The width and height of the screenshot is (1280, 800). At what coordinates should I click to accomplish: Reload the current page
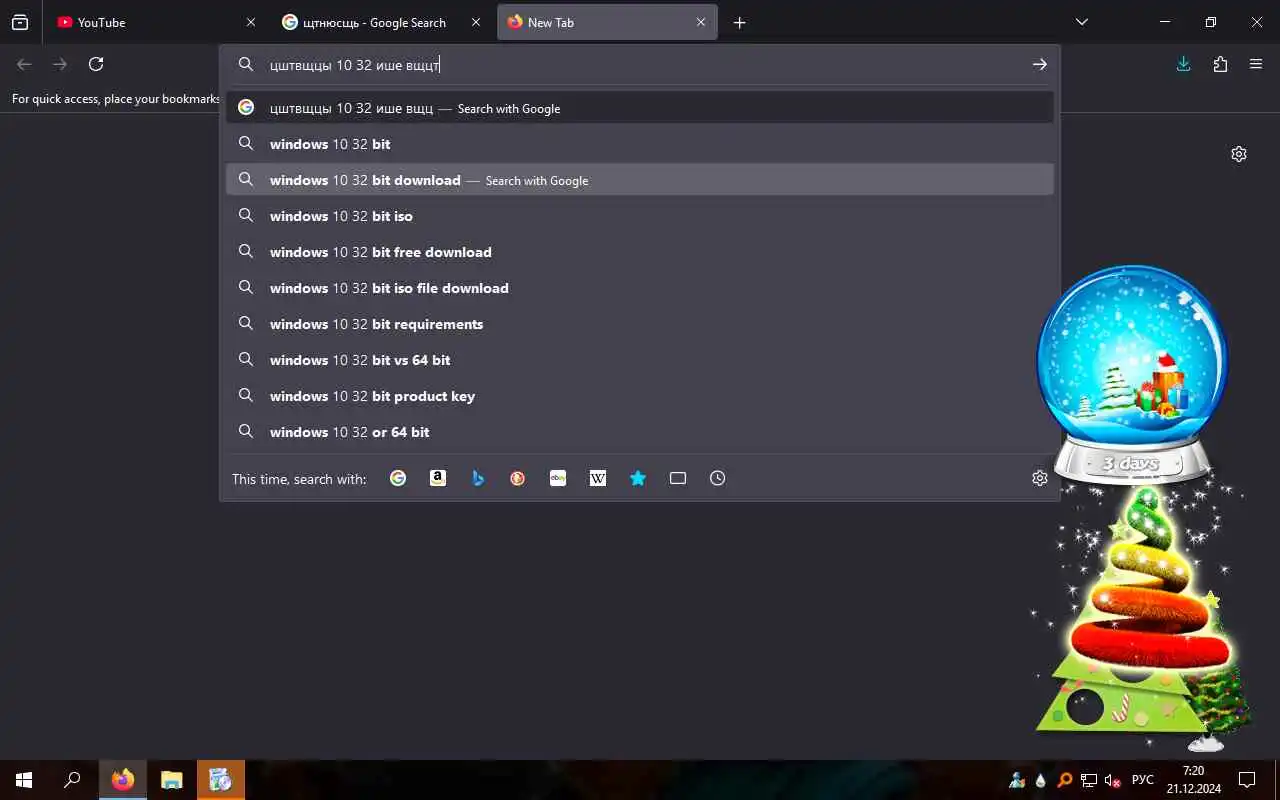point(96,64)
